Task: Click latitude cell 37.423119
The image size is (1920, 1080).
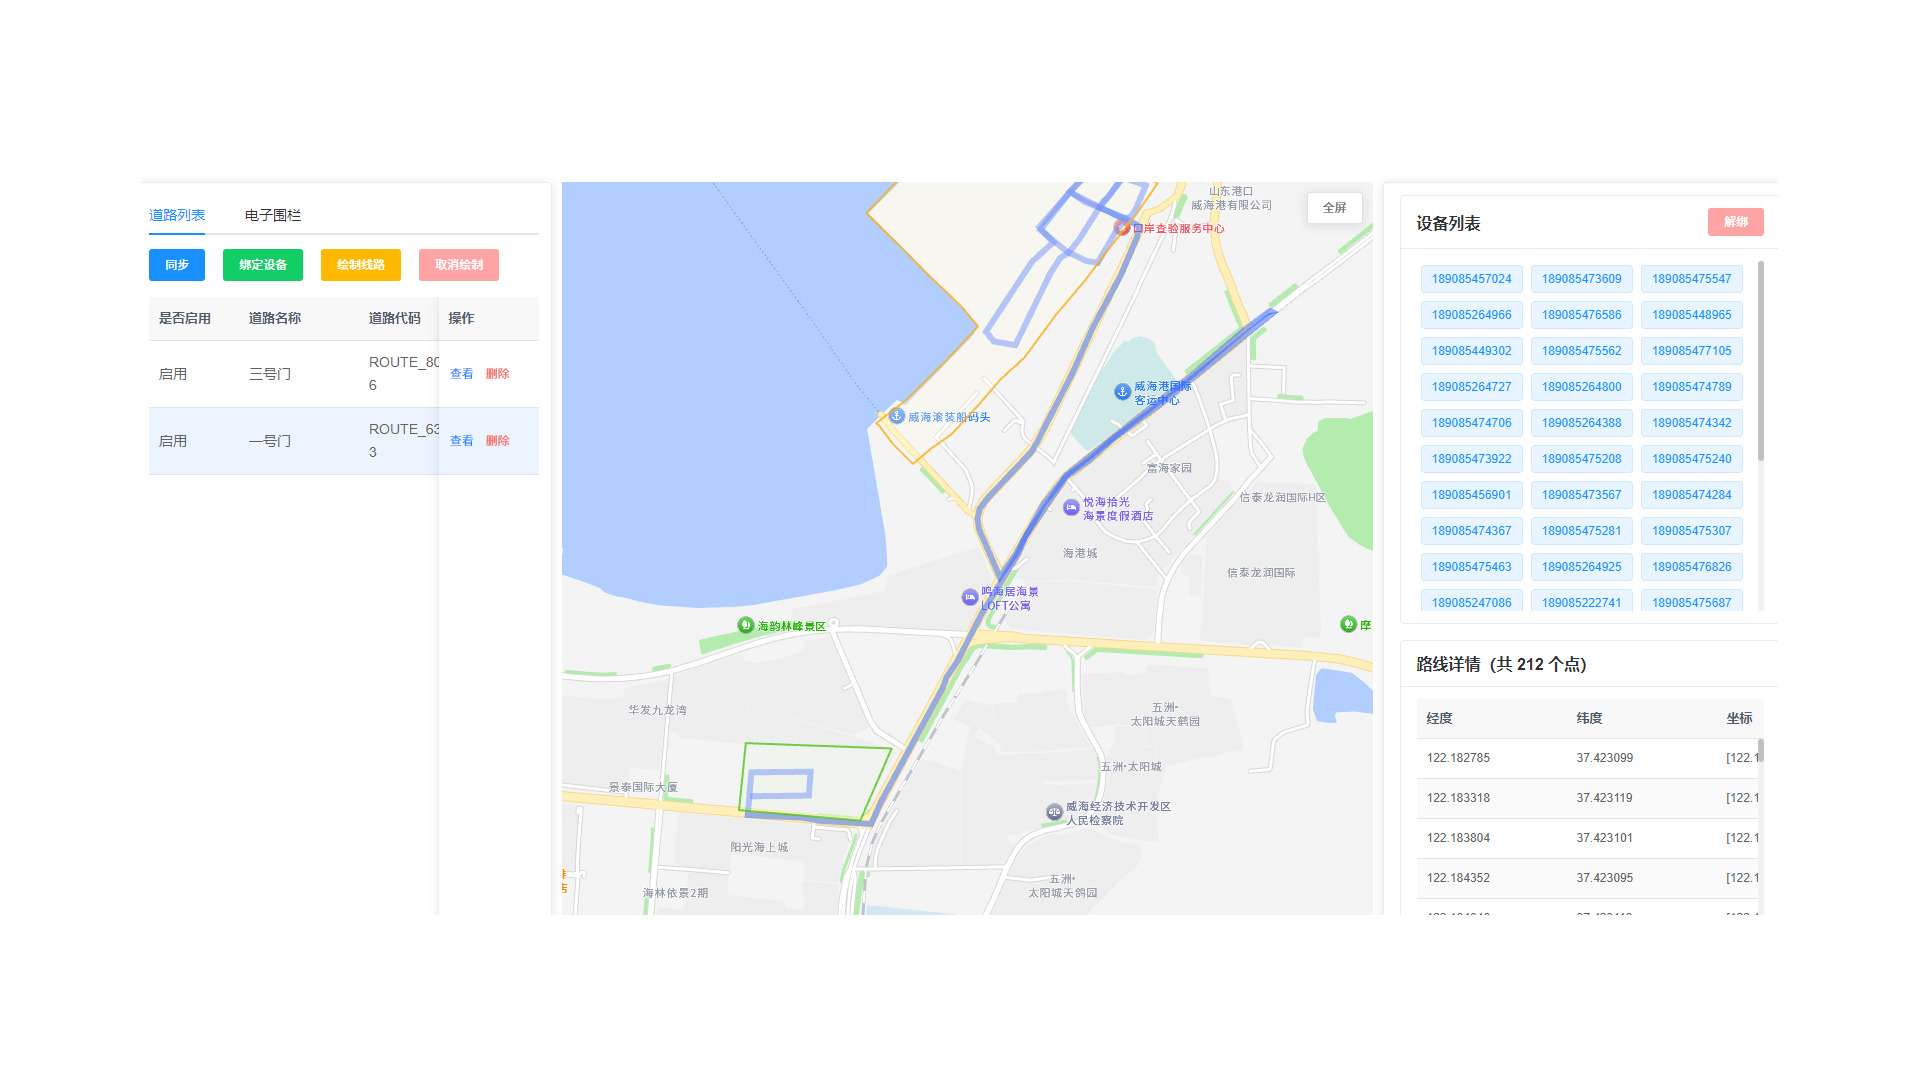Action: click(1642, 798)
